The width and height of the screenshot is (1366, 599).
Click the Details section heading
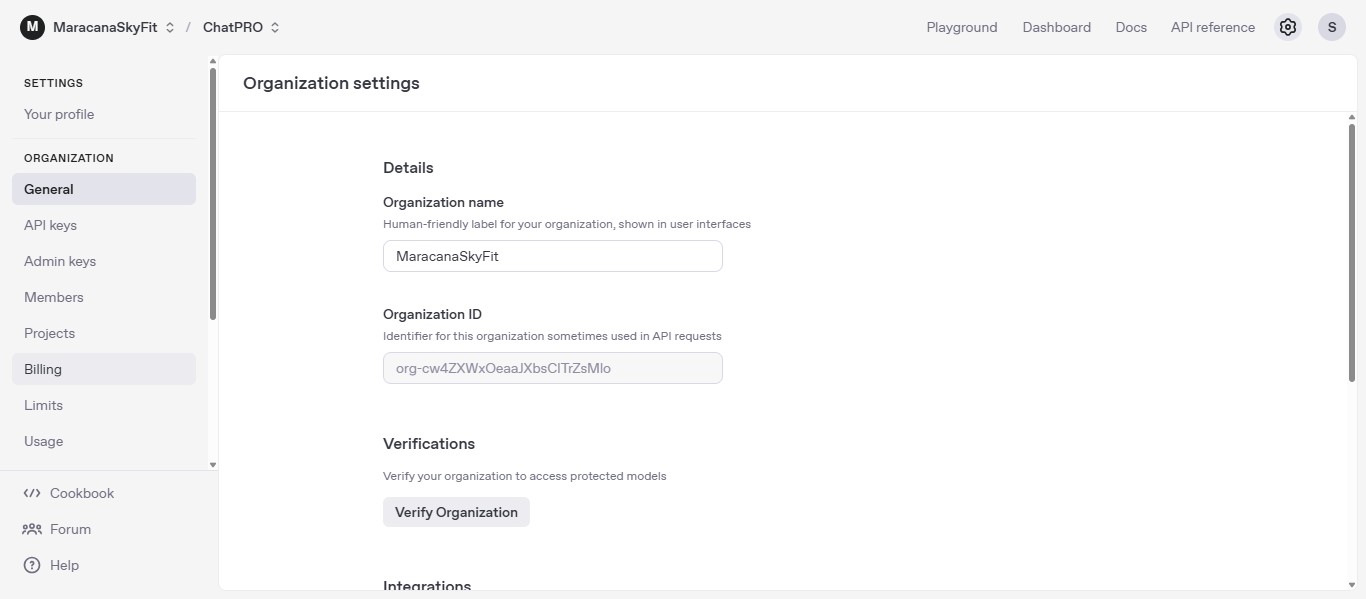coord(408,167)
